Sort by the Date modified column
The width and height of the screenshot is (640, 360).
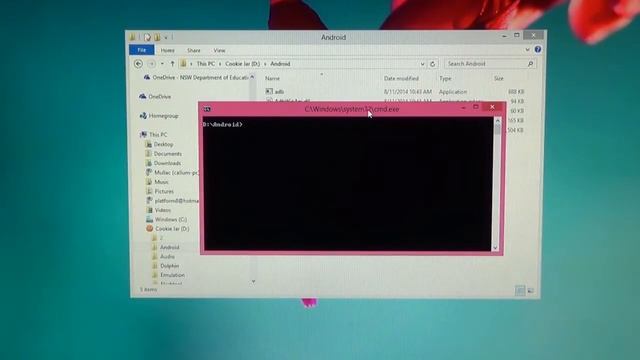coord(401,78)
